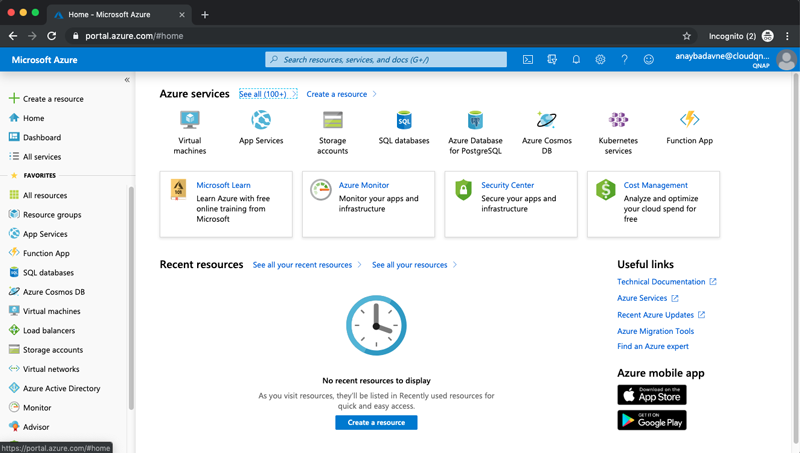Screen dimensions: 800x453
Task: Open notifications bell
Action: click(x=576, y=60)
